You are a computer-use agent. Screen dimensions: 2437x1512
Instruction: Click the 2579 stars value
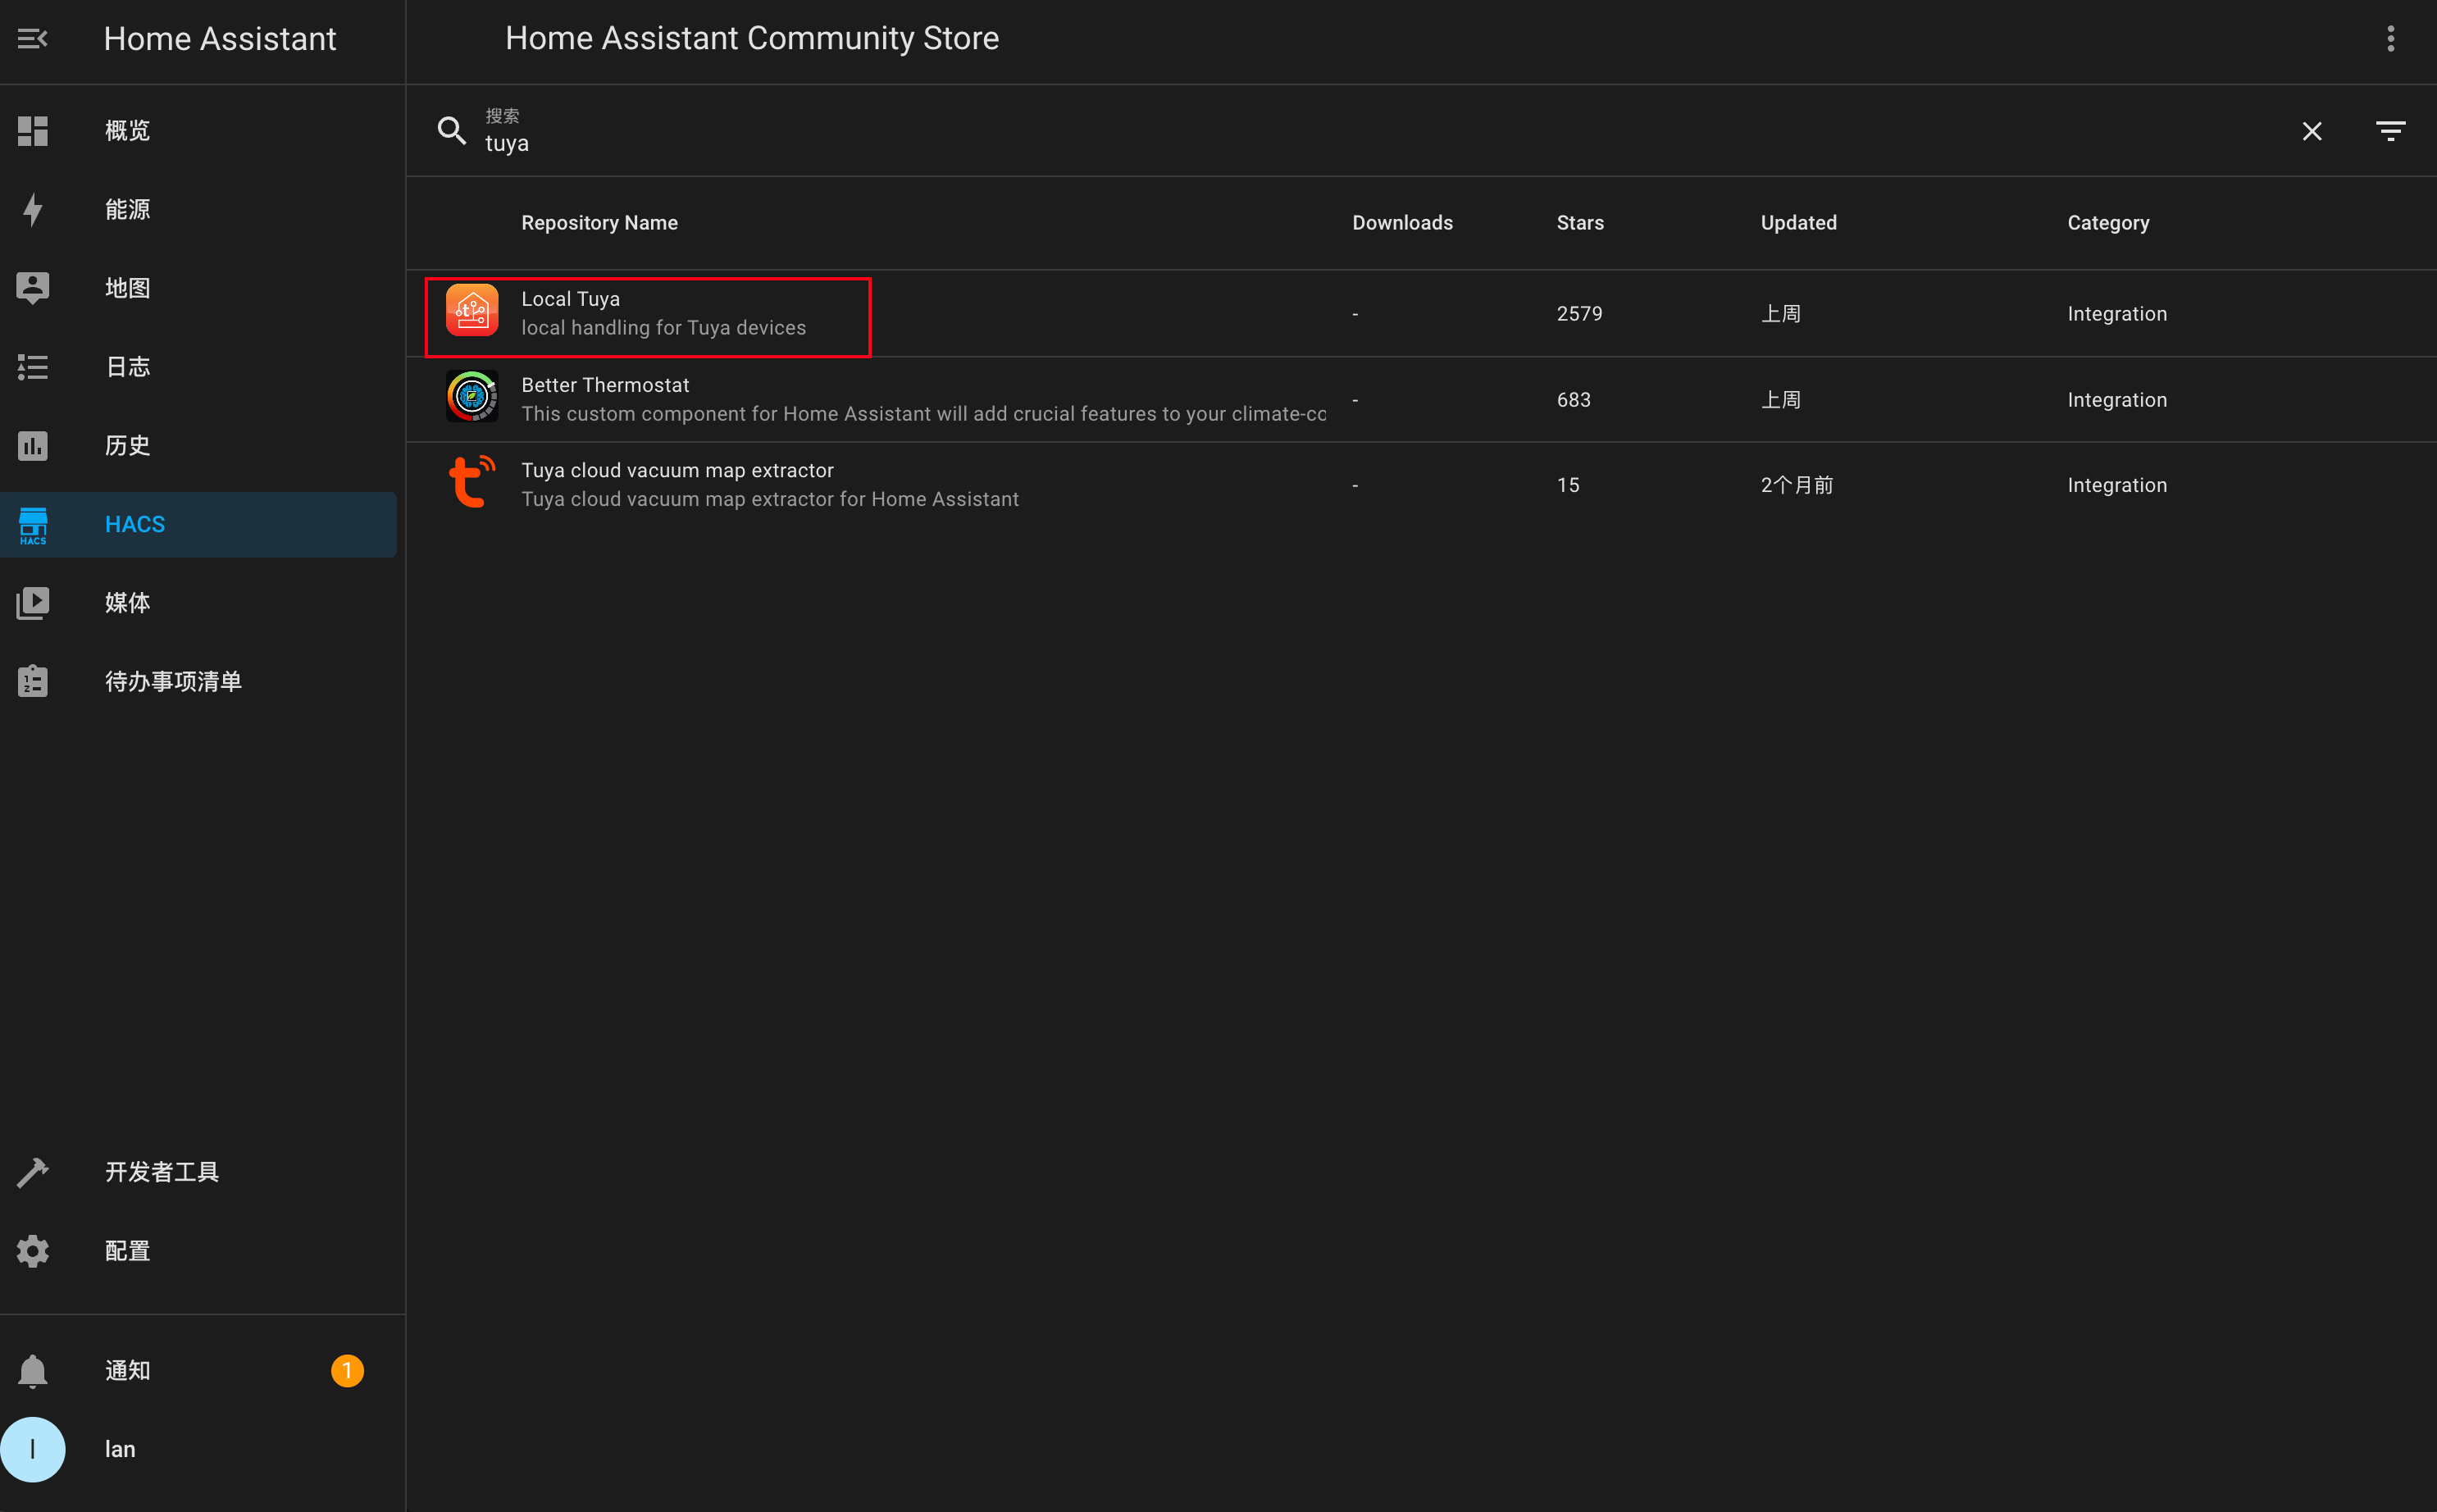pyautogui.click(x=1579, y=314)
